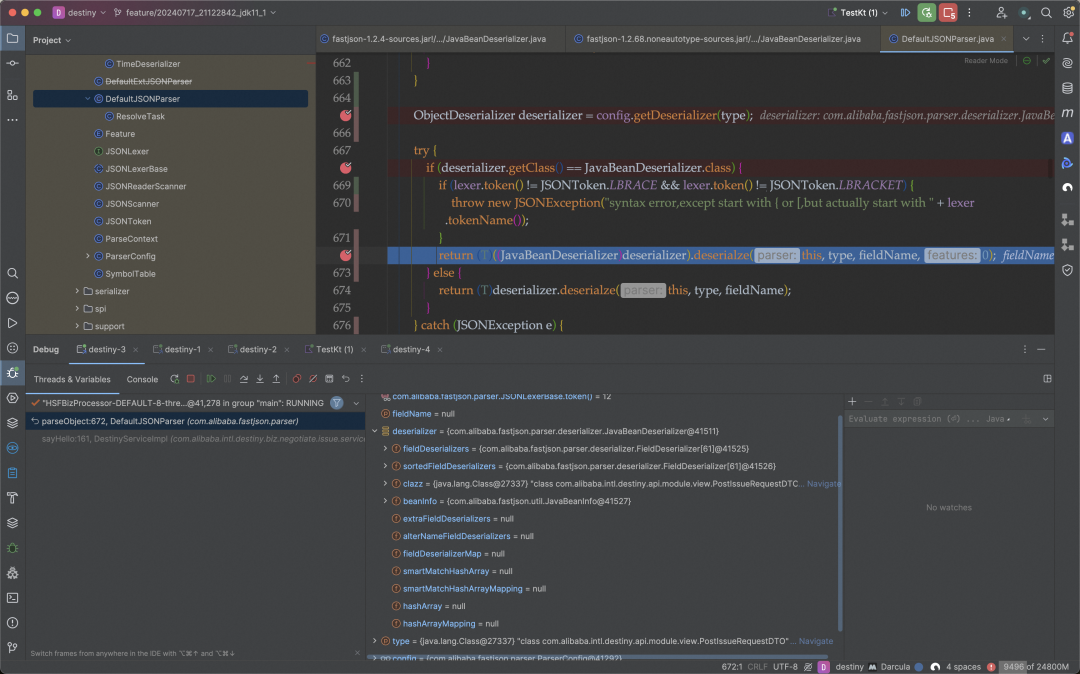Collapse the DefaultJSONParser tree node
The width and height of the screenshot is (1080, 674).
[87, 98]
